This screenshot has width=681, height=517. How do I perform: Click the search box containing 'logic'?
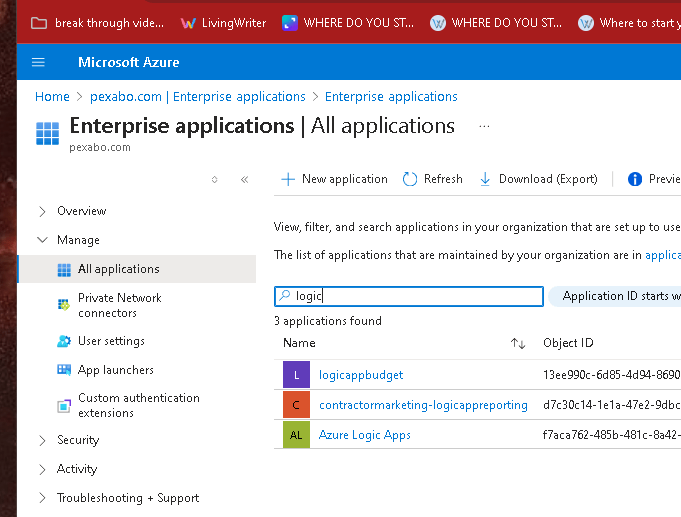coord(409,296)
